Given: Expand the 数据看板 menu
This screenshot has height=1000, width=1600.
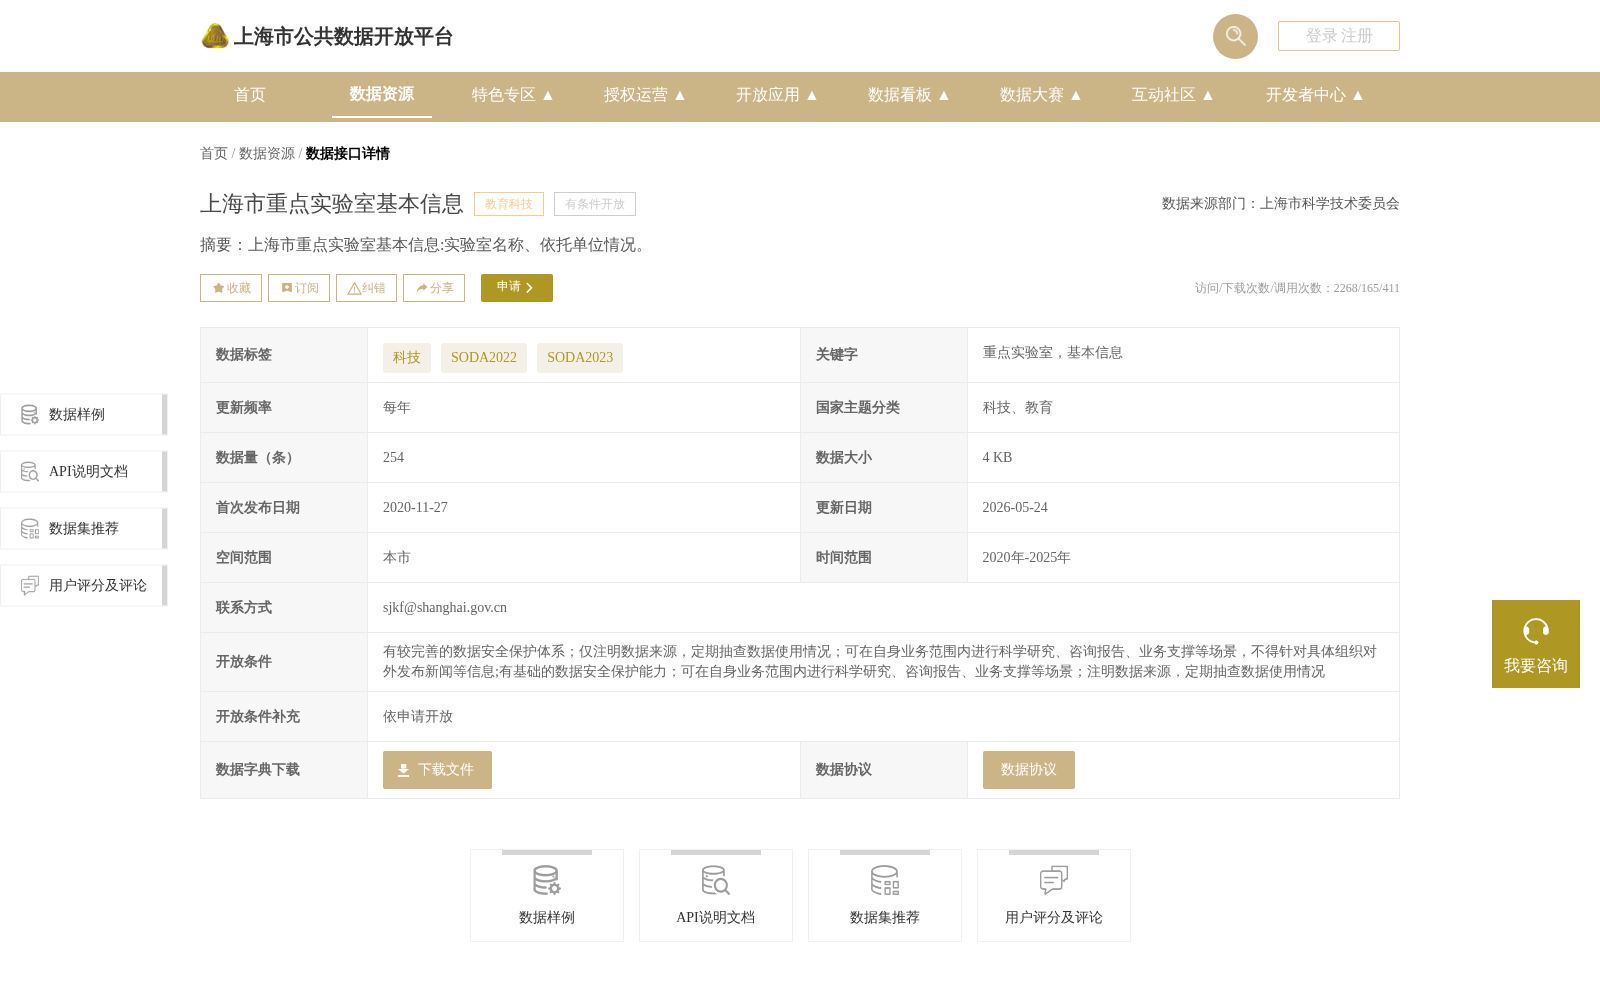Looking at the screenshot, I should 909,95.
